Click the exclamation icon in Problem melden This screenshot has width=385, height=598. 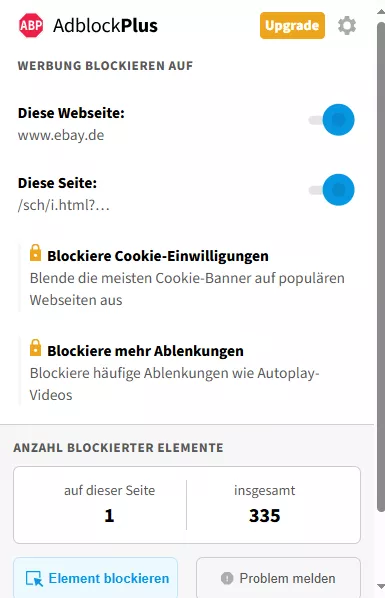(227, 578)
